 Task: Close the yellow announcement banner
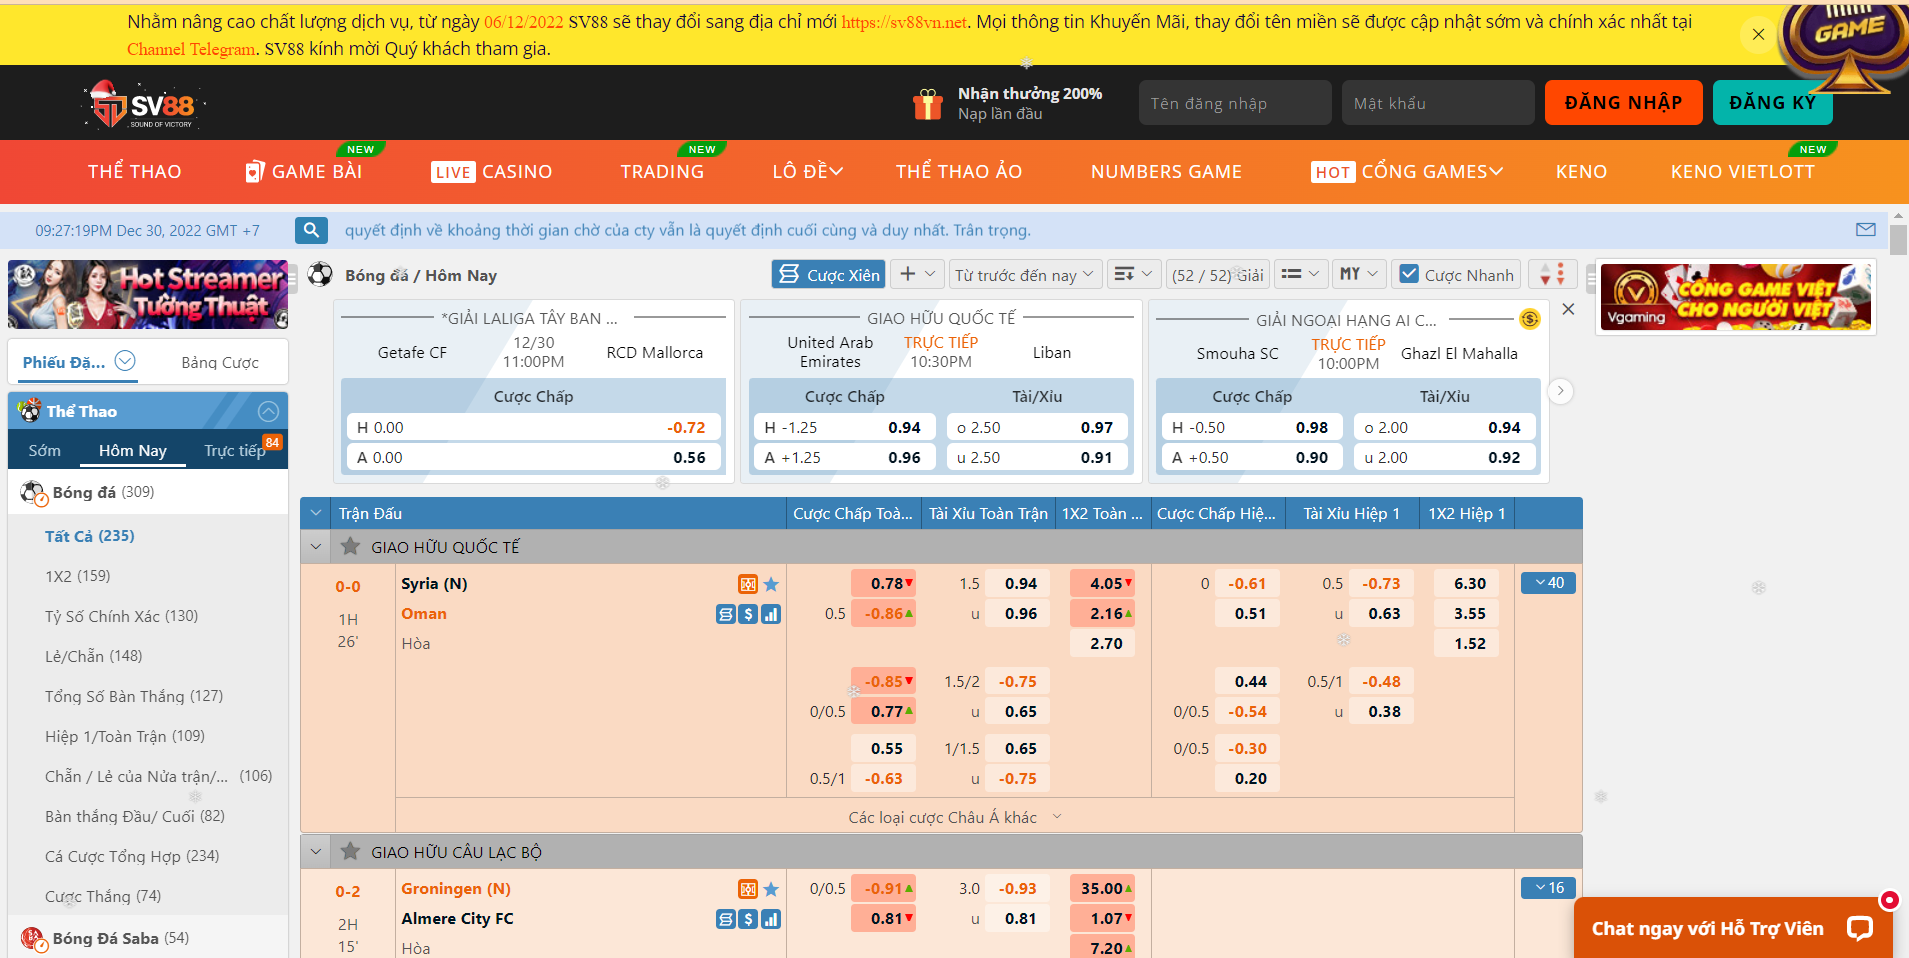point(1758,34)
